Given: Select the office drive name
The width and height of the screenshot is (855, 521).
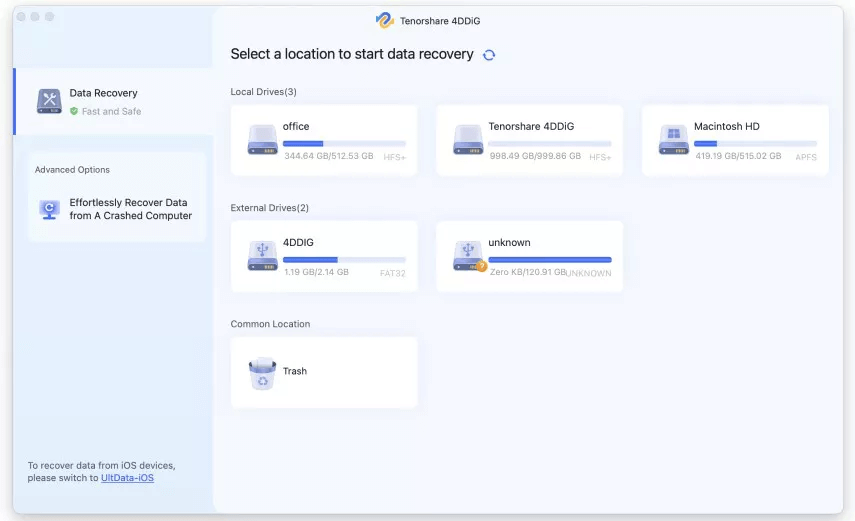Looking at the screenshot, I should click(x=296, y=126).
